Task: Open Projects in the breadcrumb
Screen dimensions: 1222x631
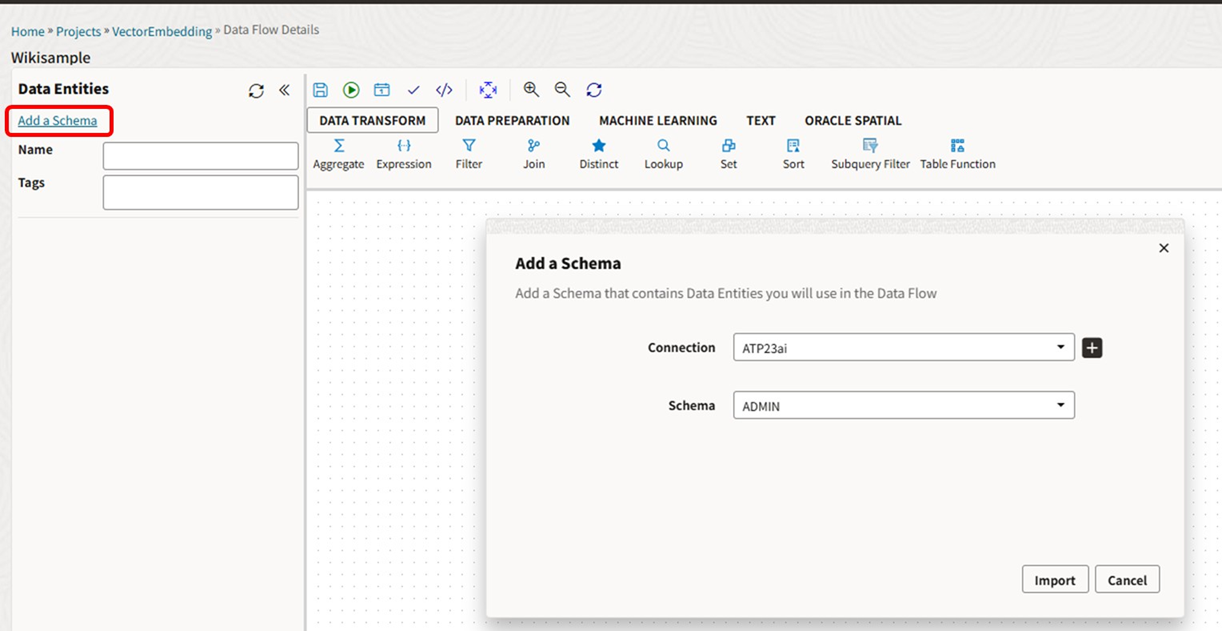Action: pos(78,31)
